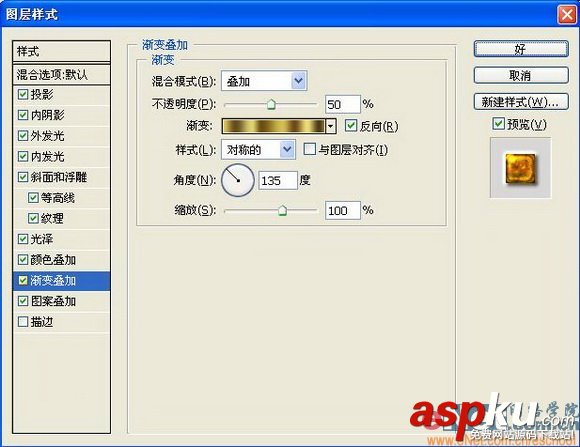The width and height of the screenshot is (580, 447).
Task: Select the 投影 drop shadow label
Action: tap(42, 94)
